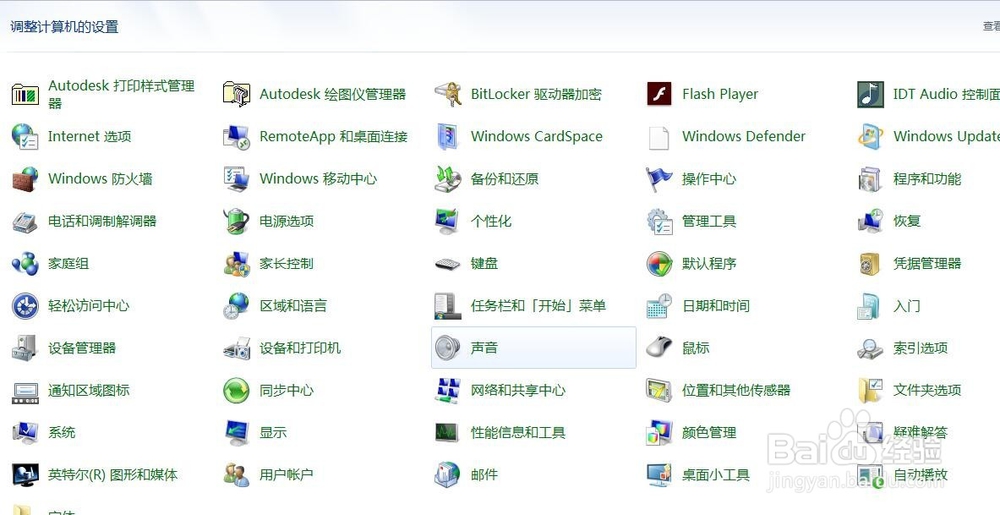Click the Windows Update icon

point(871,136)
